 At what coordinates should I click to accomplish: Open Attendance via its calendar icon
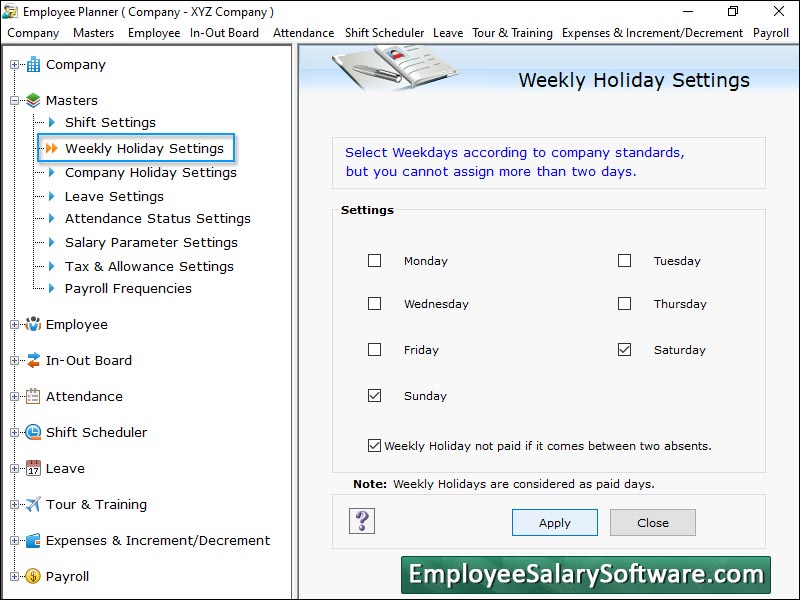(x=33, y=396)
